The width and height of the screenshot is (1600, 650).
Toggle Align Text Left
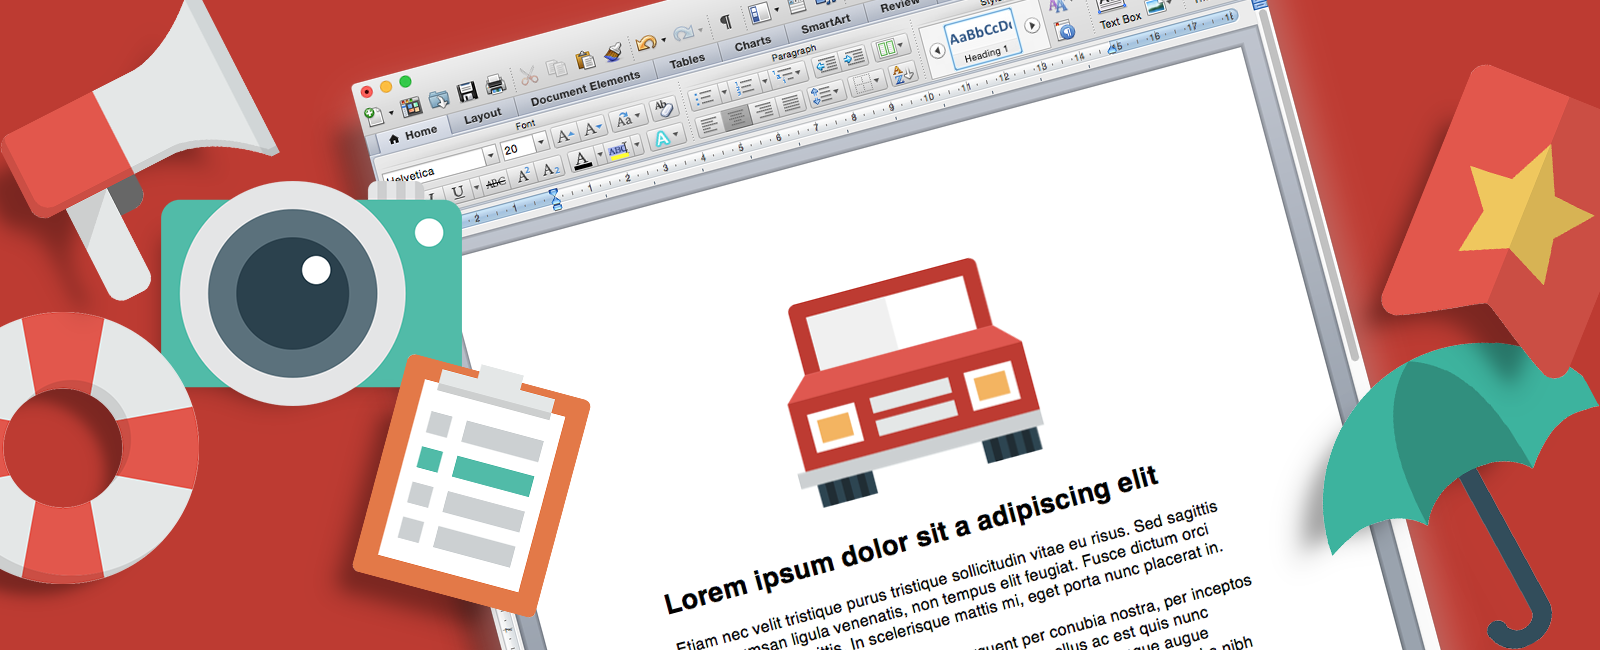(709, 124)
